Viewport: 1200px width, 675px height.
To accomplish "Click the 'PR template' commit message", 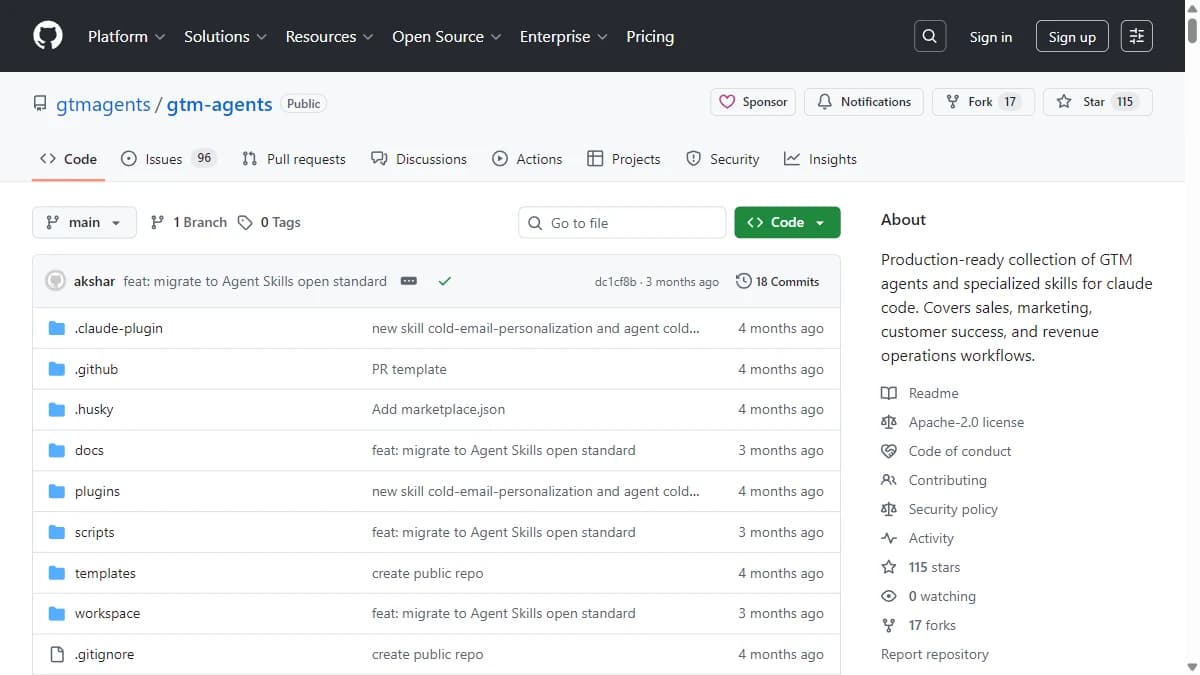I will pos(409,369).
